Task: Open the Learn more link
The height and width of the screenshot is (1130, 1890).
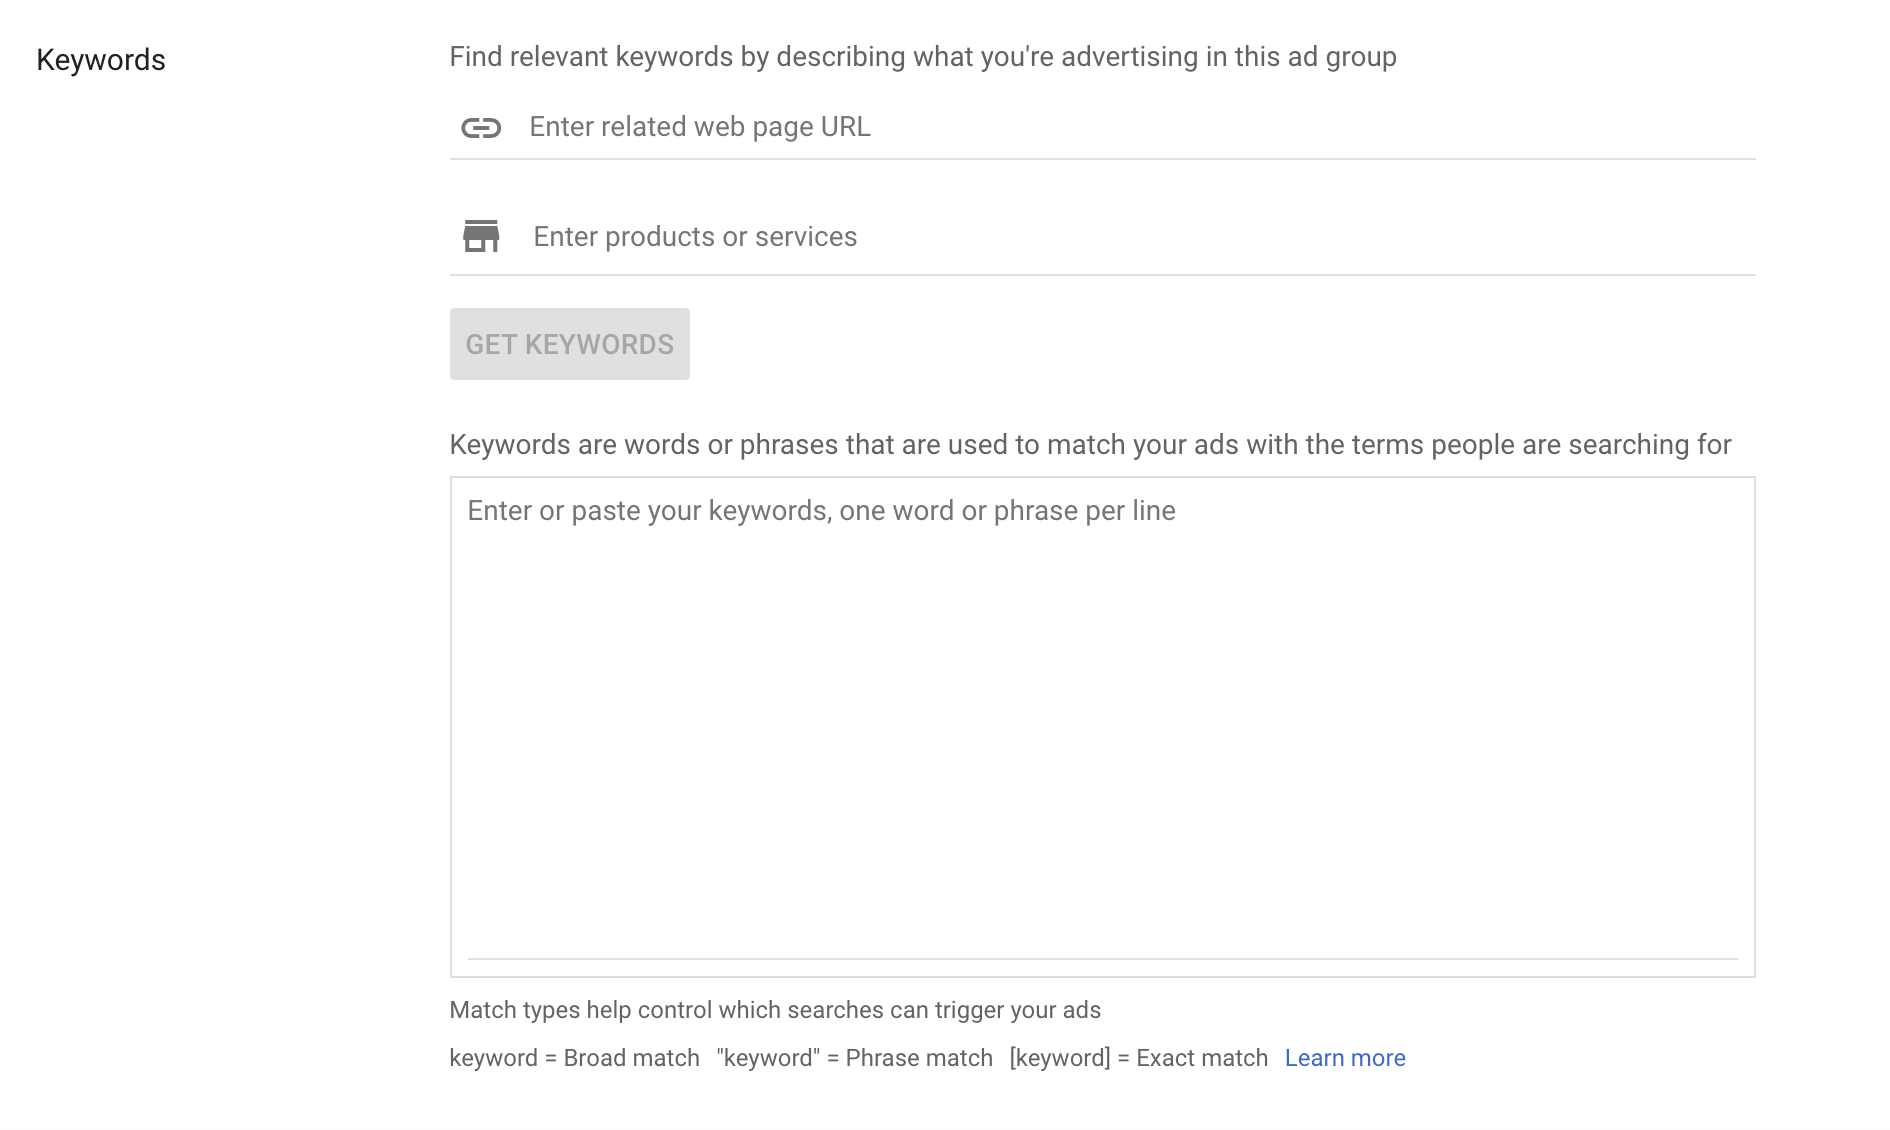Action: (x=1345, y=1058)
